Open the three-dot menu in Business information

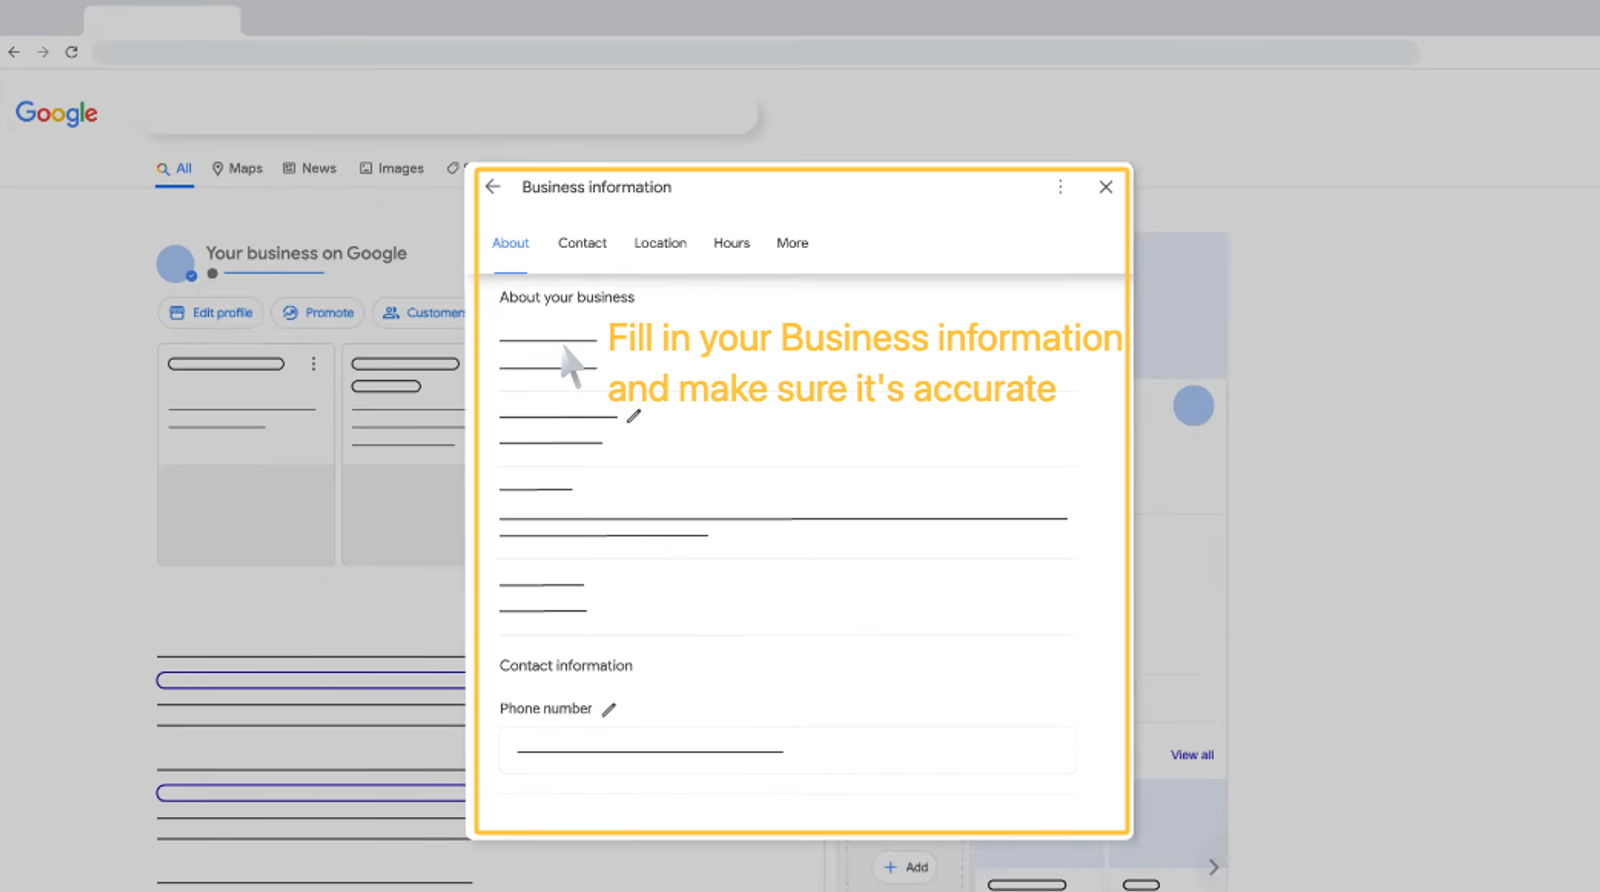pyautogui.click(x=1060, y=187)
